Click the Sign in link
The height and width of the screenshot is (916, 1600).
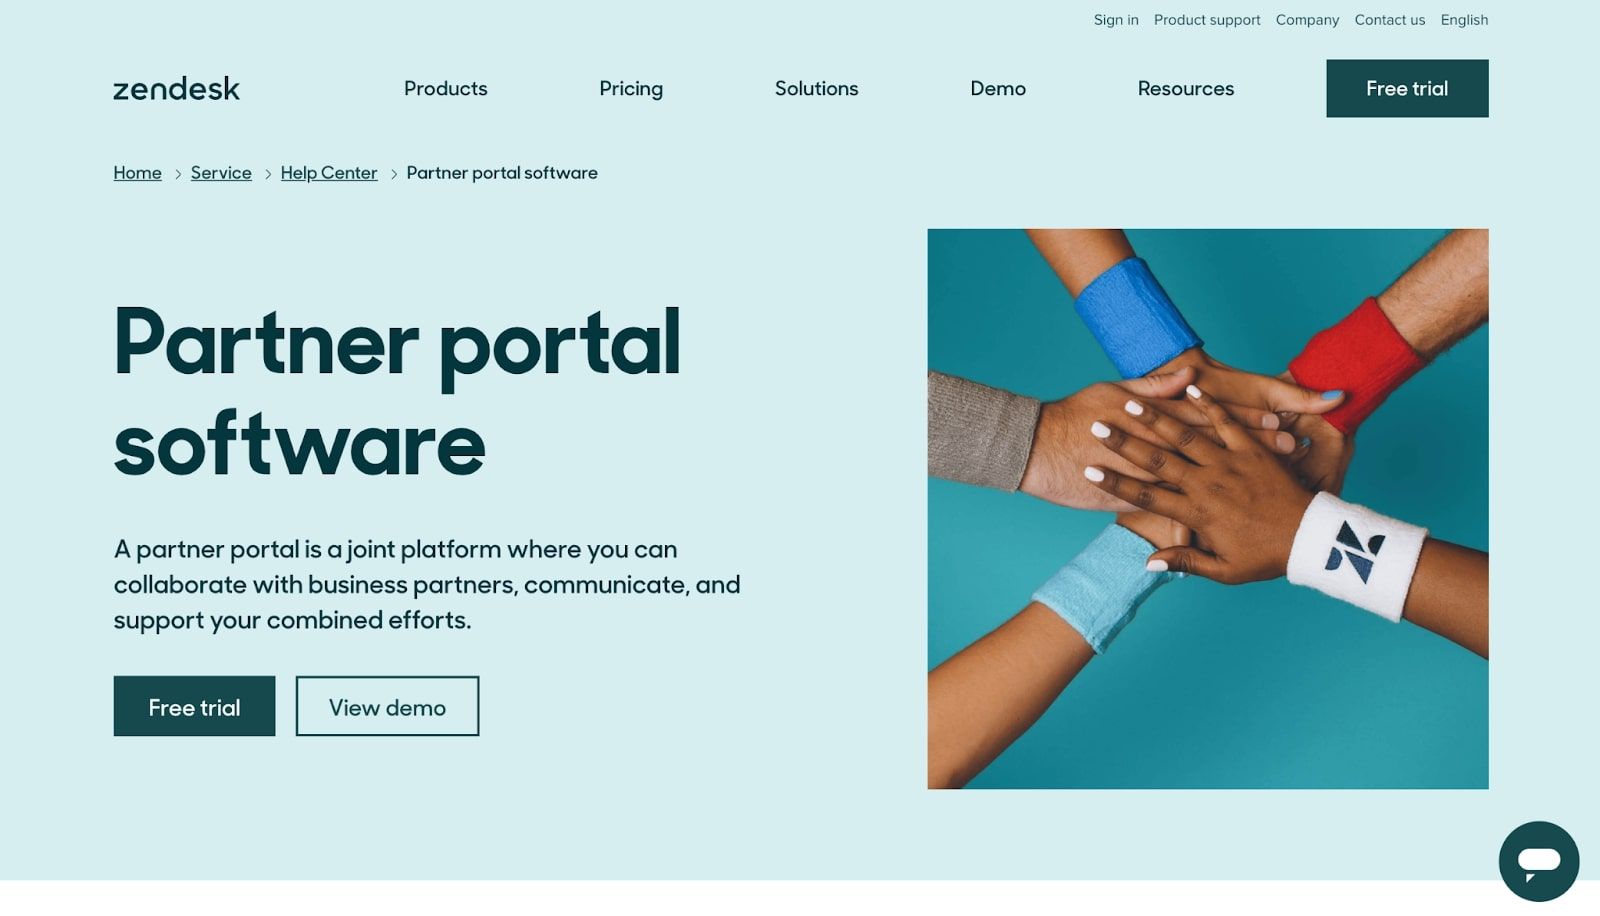[1116, 20]
